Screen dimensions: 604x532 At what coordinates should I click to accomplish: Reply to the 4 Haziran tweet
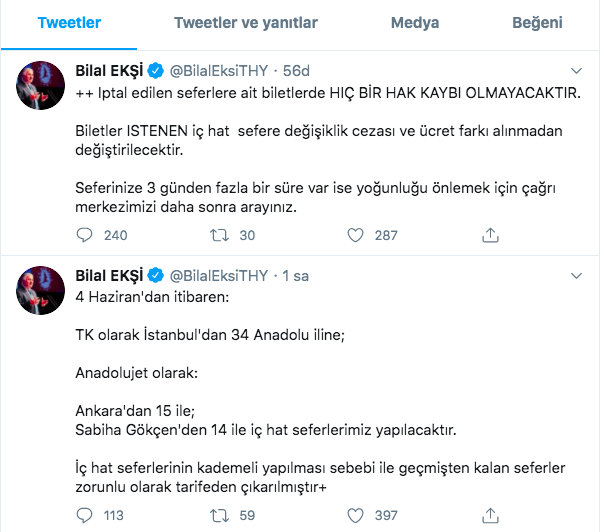pyautogui.click(x=84, y=515)
